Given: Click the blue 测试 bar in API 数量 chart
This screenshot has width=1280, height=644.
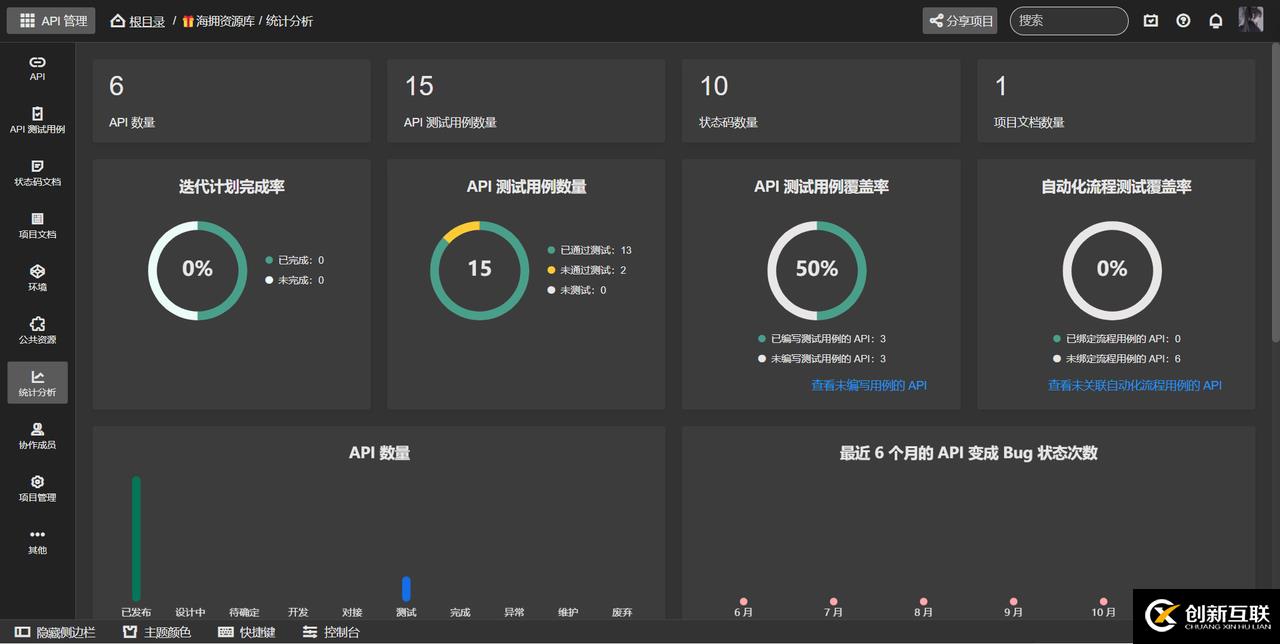Looking at the screenshot, I should pyautogui.click(x=406, y=589).
